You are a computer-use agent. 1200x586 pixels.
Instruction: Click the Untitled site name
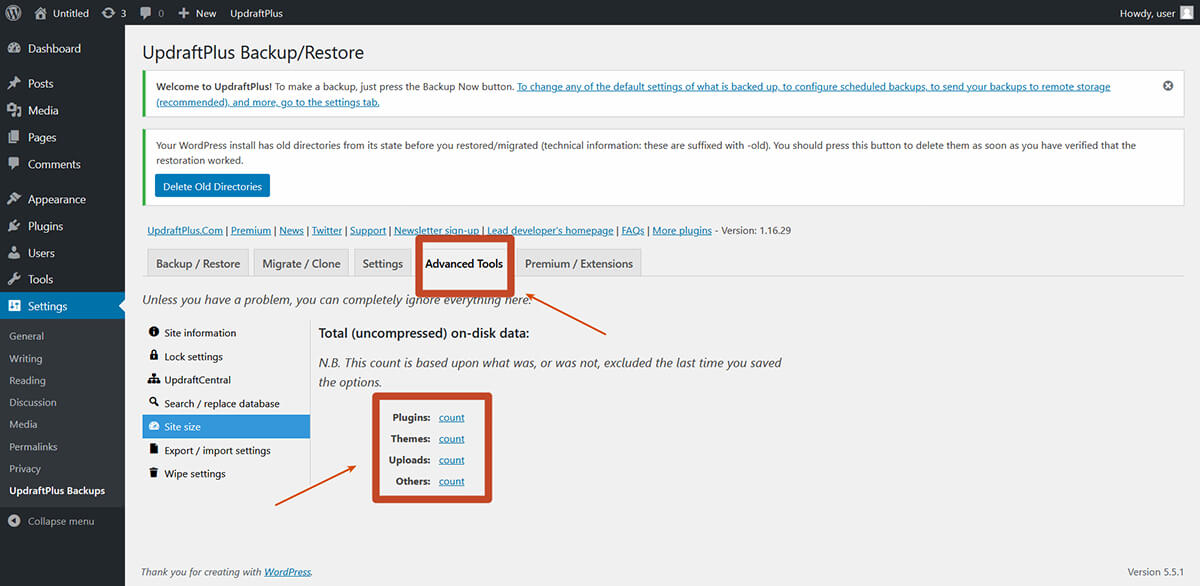click(x=70, y=13)
